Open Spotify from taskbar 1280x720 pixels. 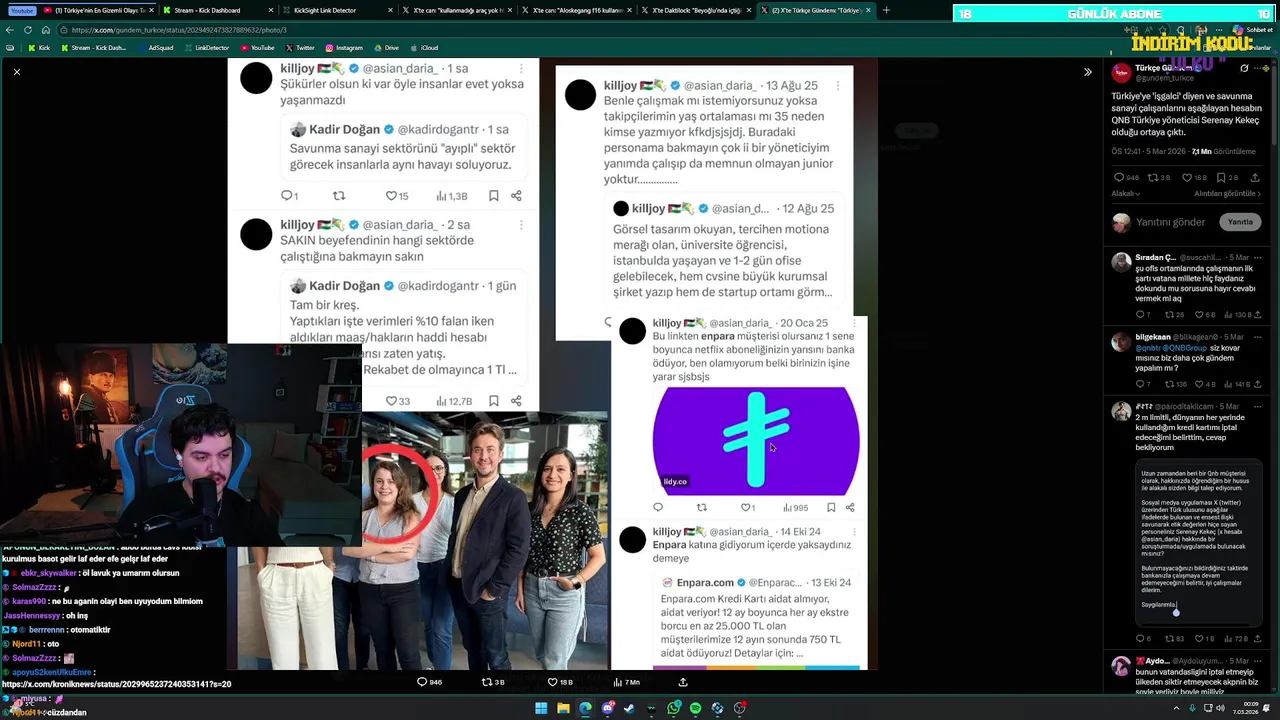click(696, 708)
